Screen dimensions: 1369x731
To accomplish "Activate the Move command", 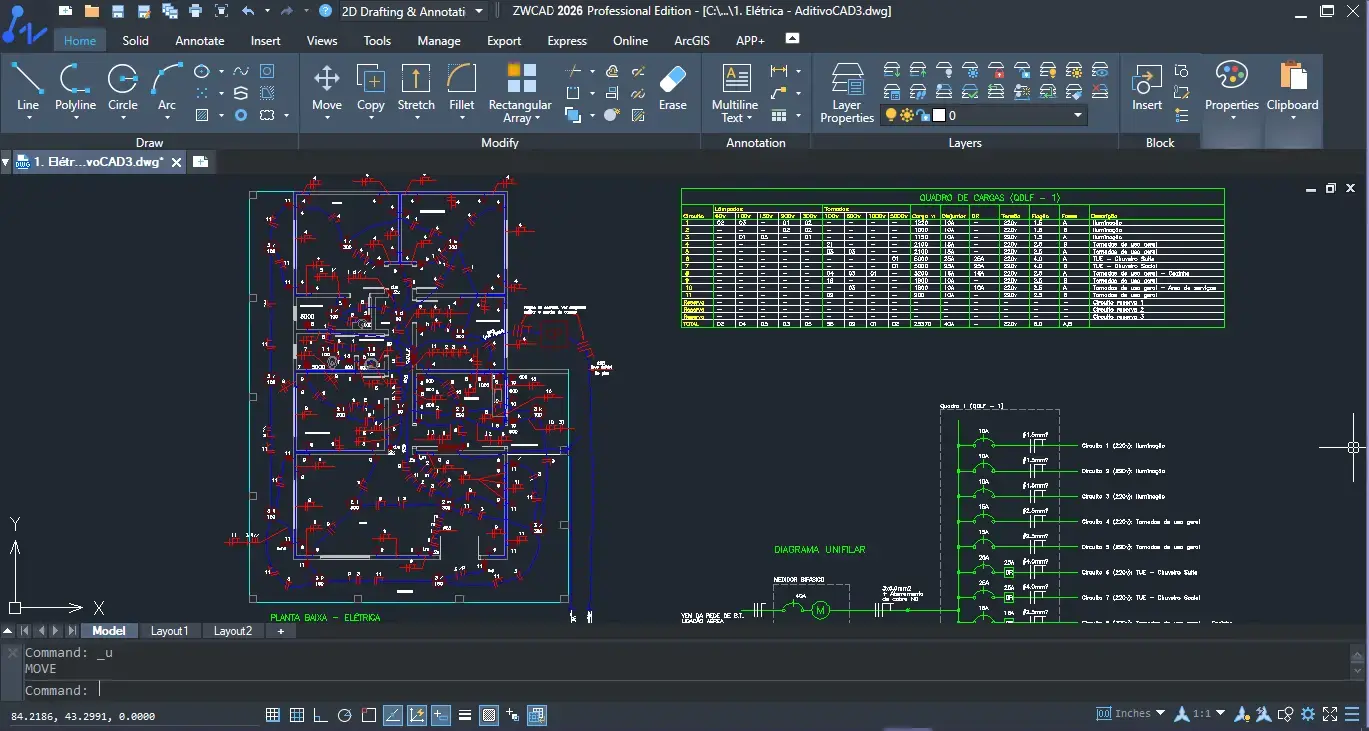I will click(x=326, y=88).
